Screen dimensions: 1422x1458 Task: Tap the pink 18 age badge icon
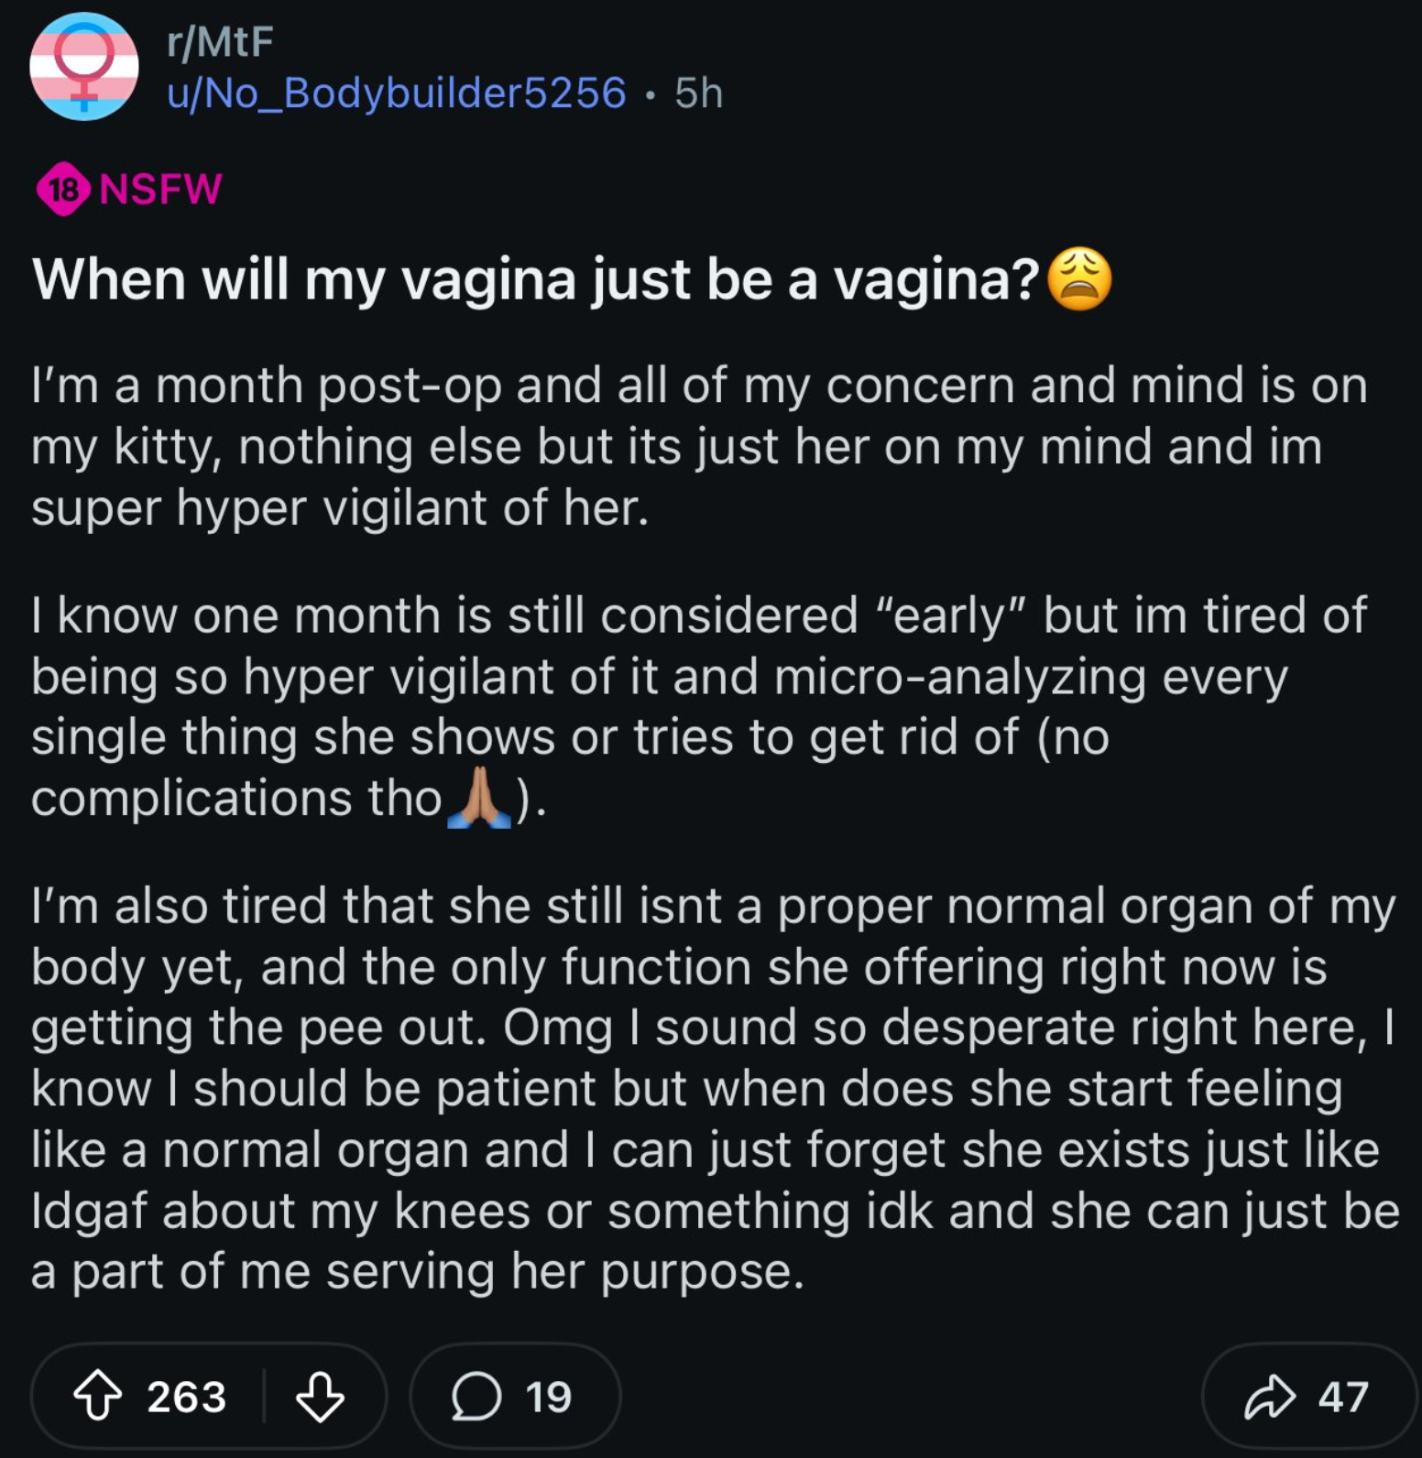pos(63,189)
